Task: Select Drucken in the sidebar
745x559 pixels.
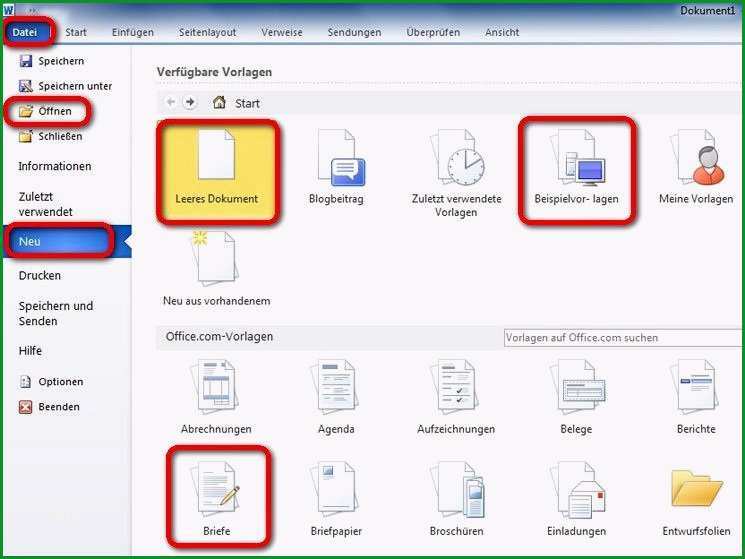Action: click(x=40, y=275)
